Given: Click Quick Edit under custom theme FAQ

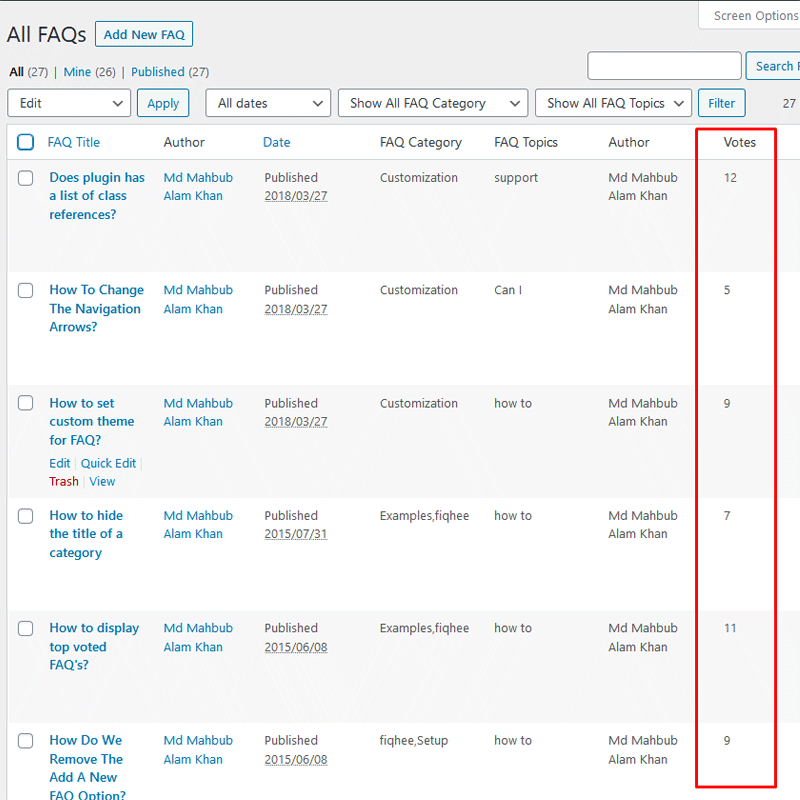Looking at the screenshot, I should coord(108,463).
